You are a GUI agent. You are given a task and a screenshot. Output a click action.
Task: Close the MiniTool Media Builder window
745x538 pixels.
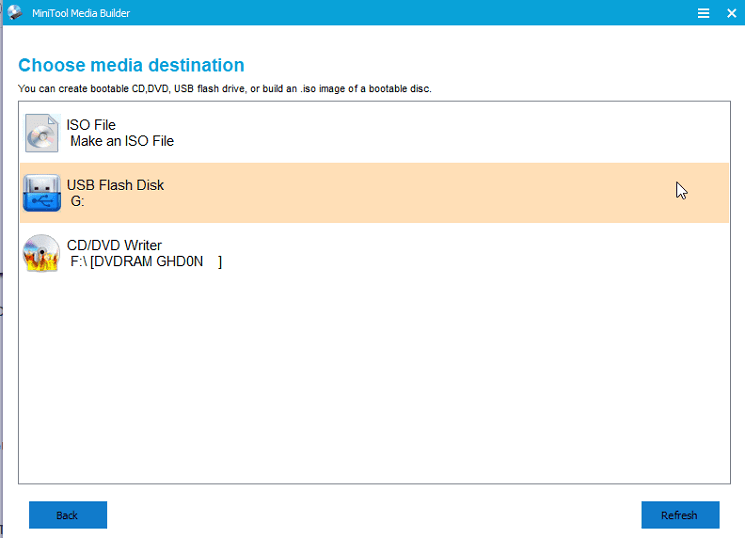(731, 13)
